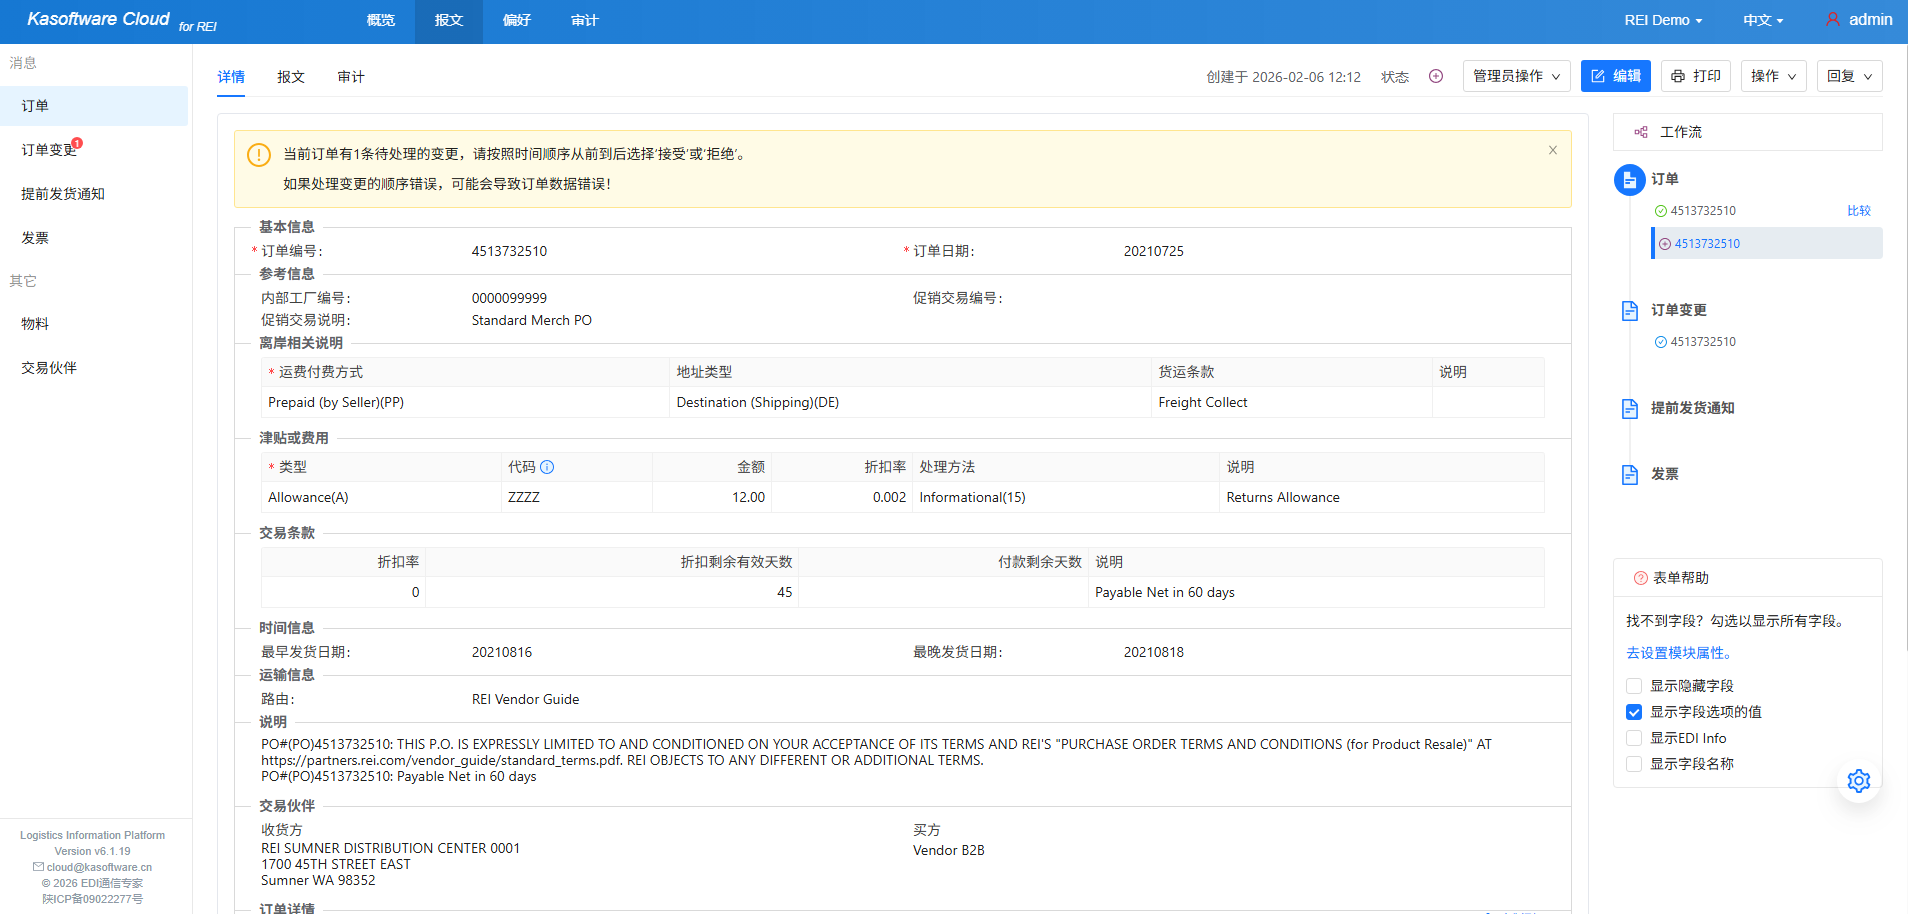
Task: Click the 发票 workflow document icon
Action: [1629, 475]
